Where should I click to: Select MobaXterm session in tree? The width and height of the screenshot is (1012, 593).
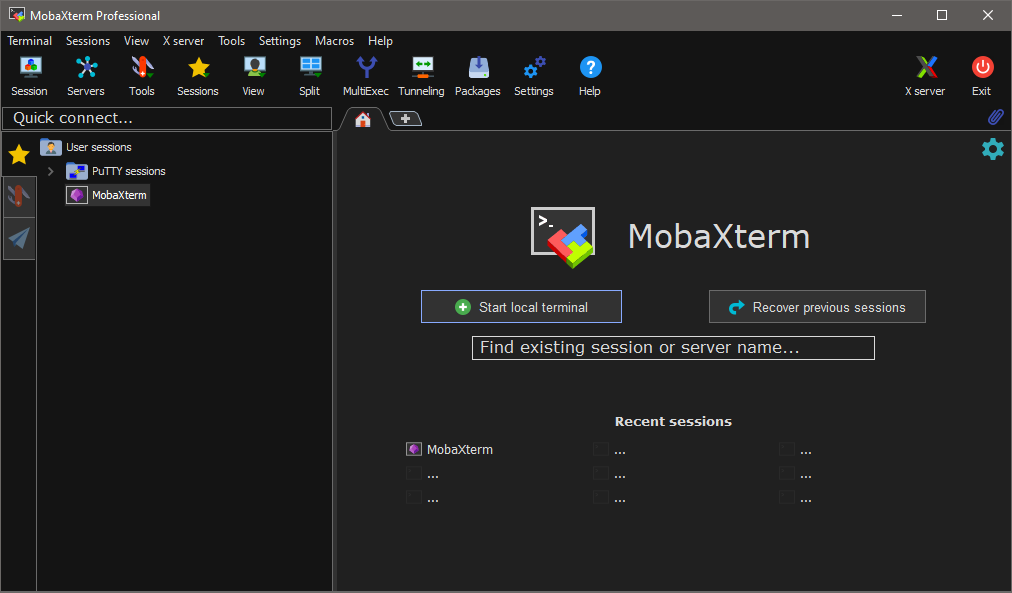coord(118,195)
